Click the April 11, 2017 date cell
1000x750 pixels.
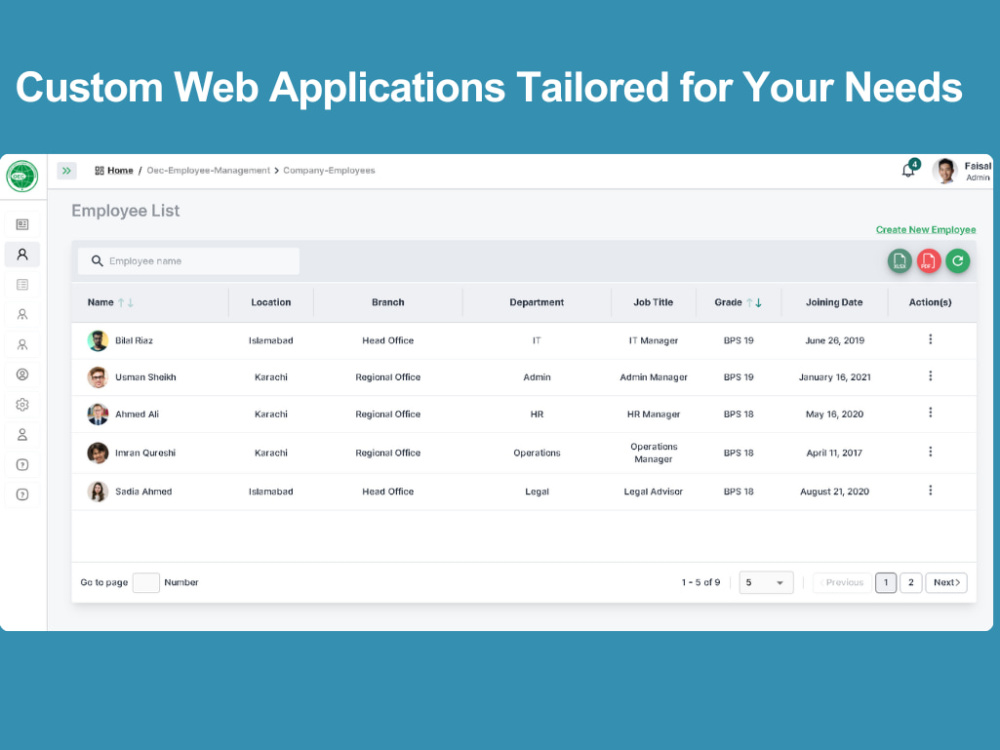tap(834, 453)
